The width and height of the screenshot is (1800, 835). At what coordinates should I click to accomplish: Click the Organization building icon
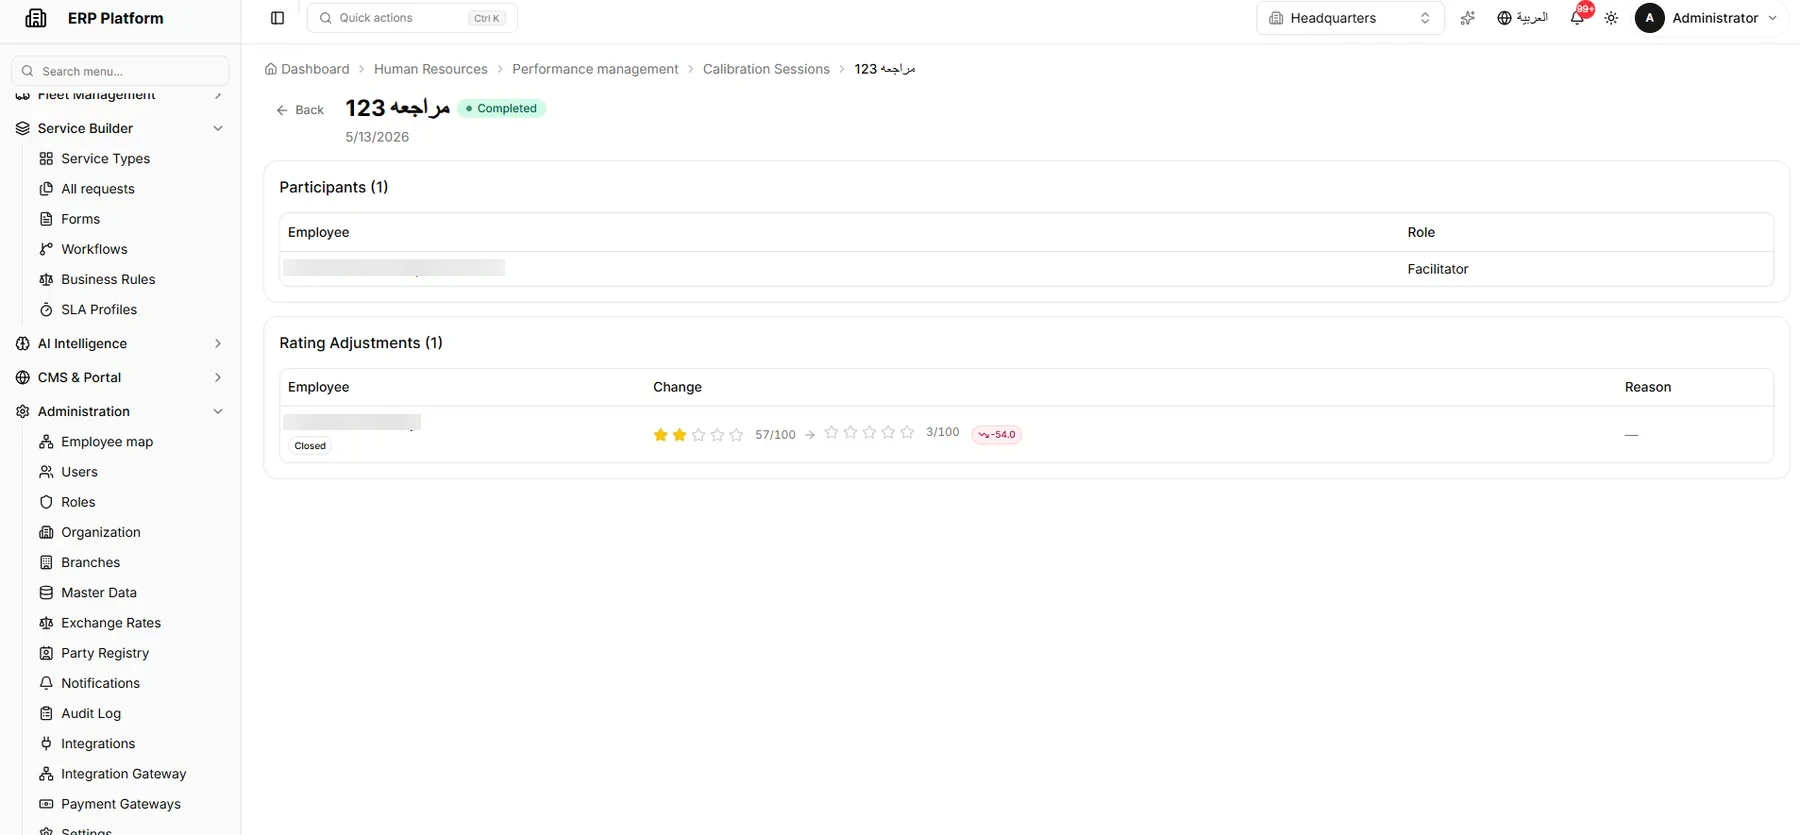click(x=46, y=532)
